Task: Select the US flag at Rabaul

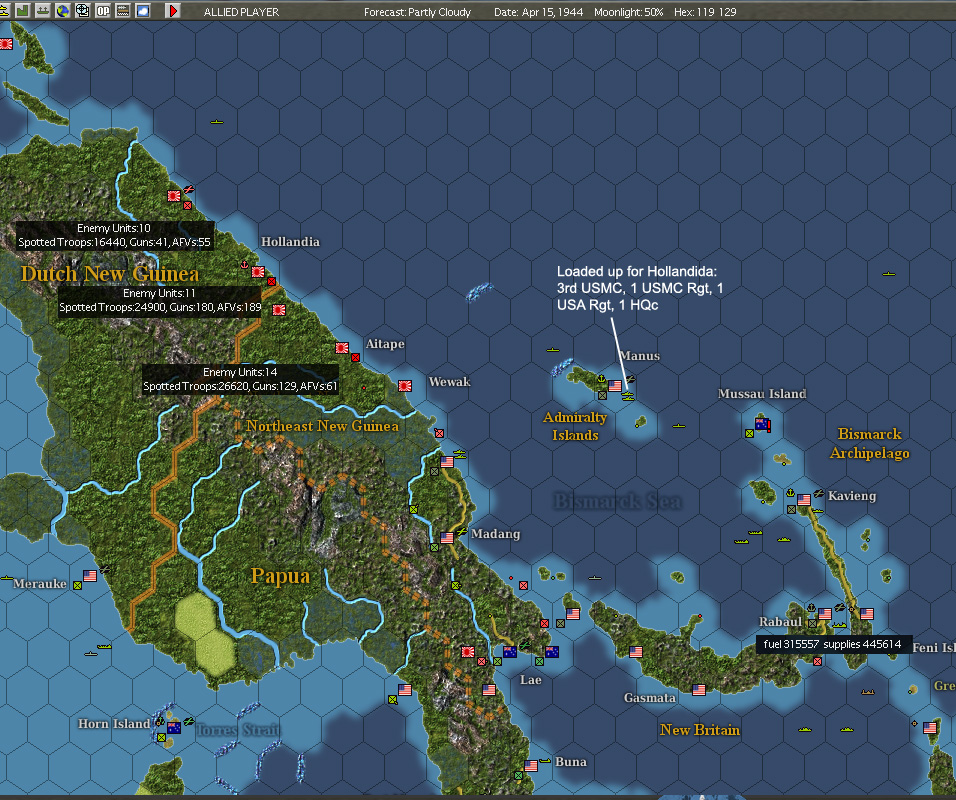Action: click(825, 614)
